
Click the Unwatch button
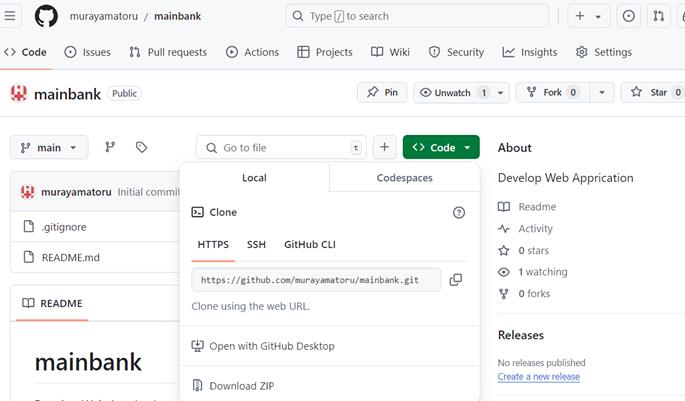(453, 93)
